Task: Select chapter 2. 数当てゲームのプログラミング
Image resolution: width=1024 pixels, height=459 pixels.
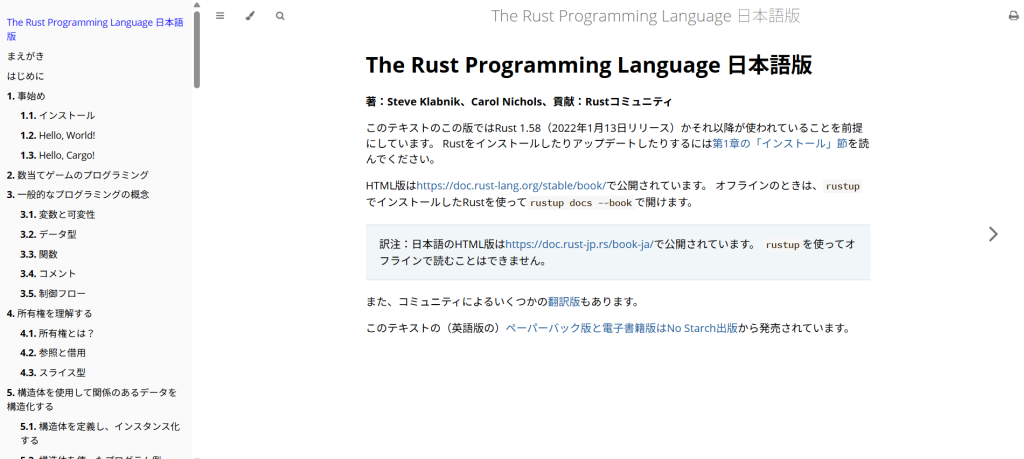Action: 78,175
